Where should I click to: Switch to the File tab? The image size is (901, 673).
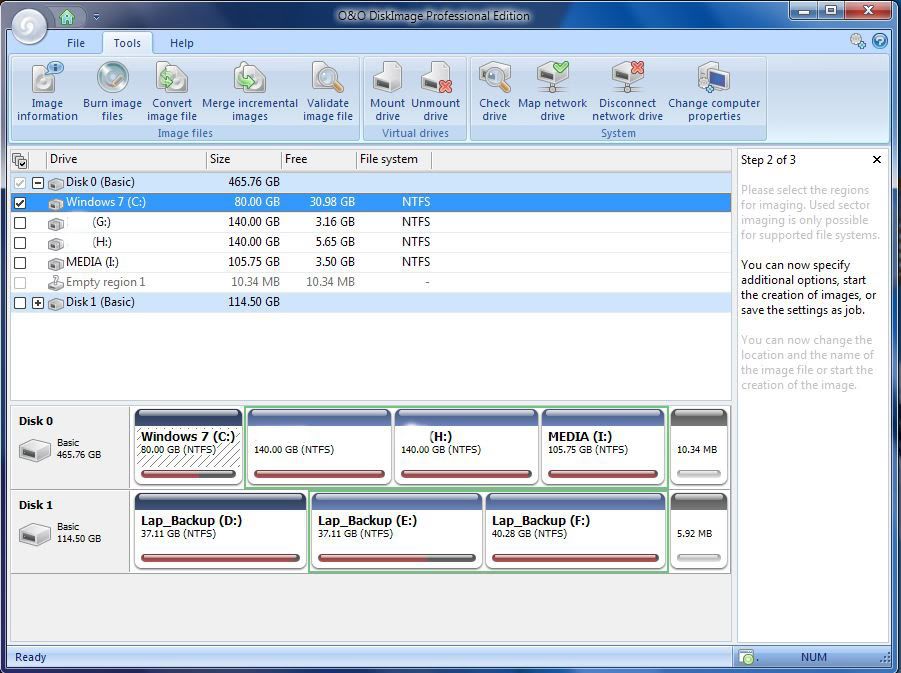76,43
